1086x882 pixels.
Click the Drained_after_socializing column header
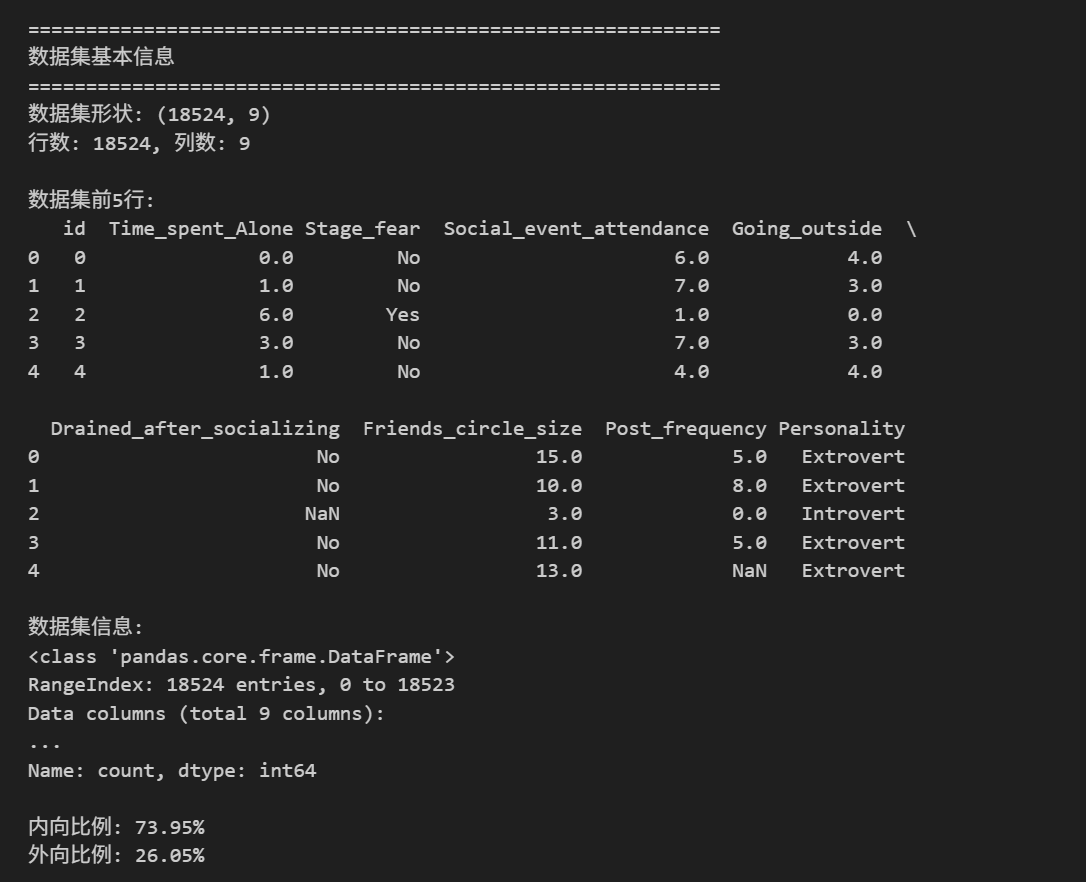tap(195, 429)
